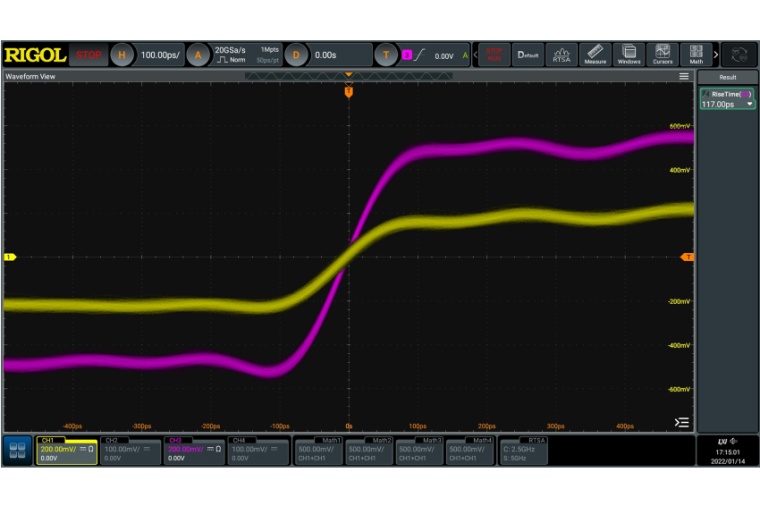This screenshot has width=760, height=506.
Task: Open the bottom-left main menu icon
Action: pyautogui.click(x=17, y=450)
